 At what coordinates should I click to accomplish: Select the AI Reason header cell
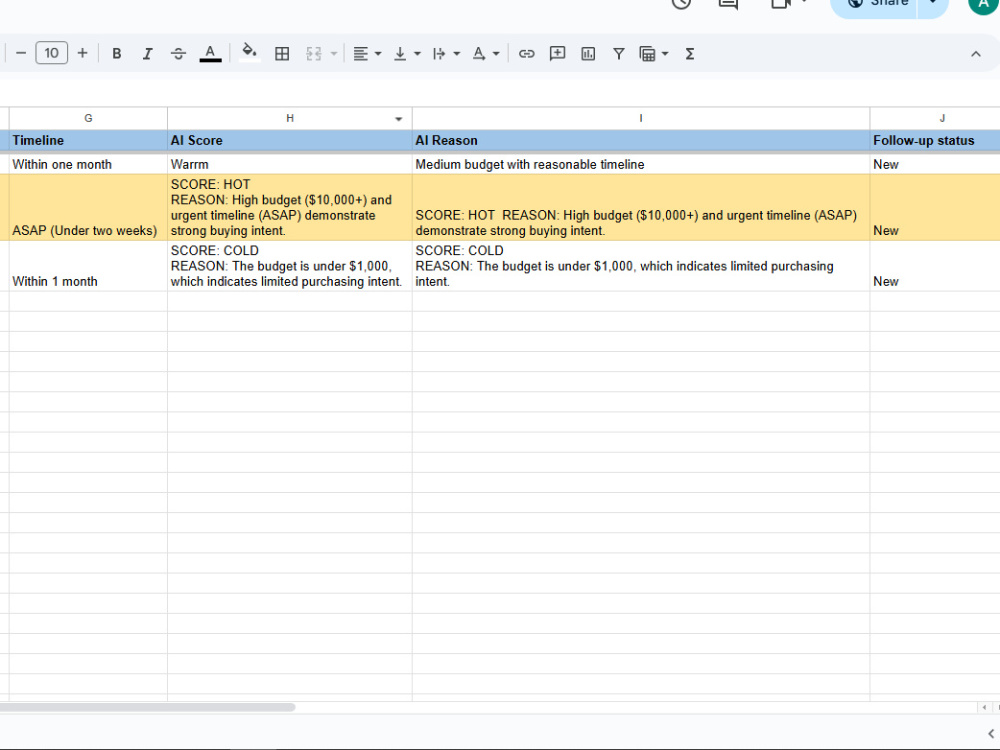641,140
